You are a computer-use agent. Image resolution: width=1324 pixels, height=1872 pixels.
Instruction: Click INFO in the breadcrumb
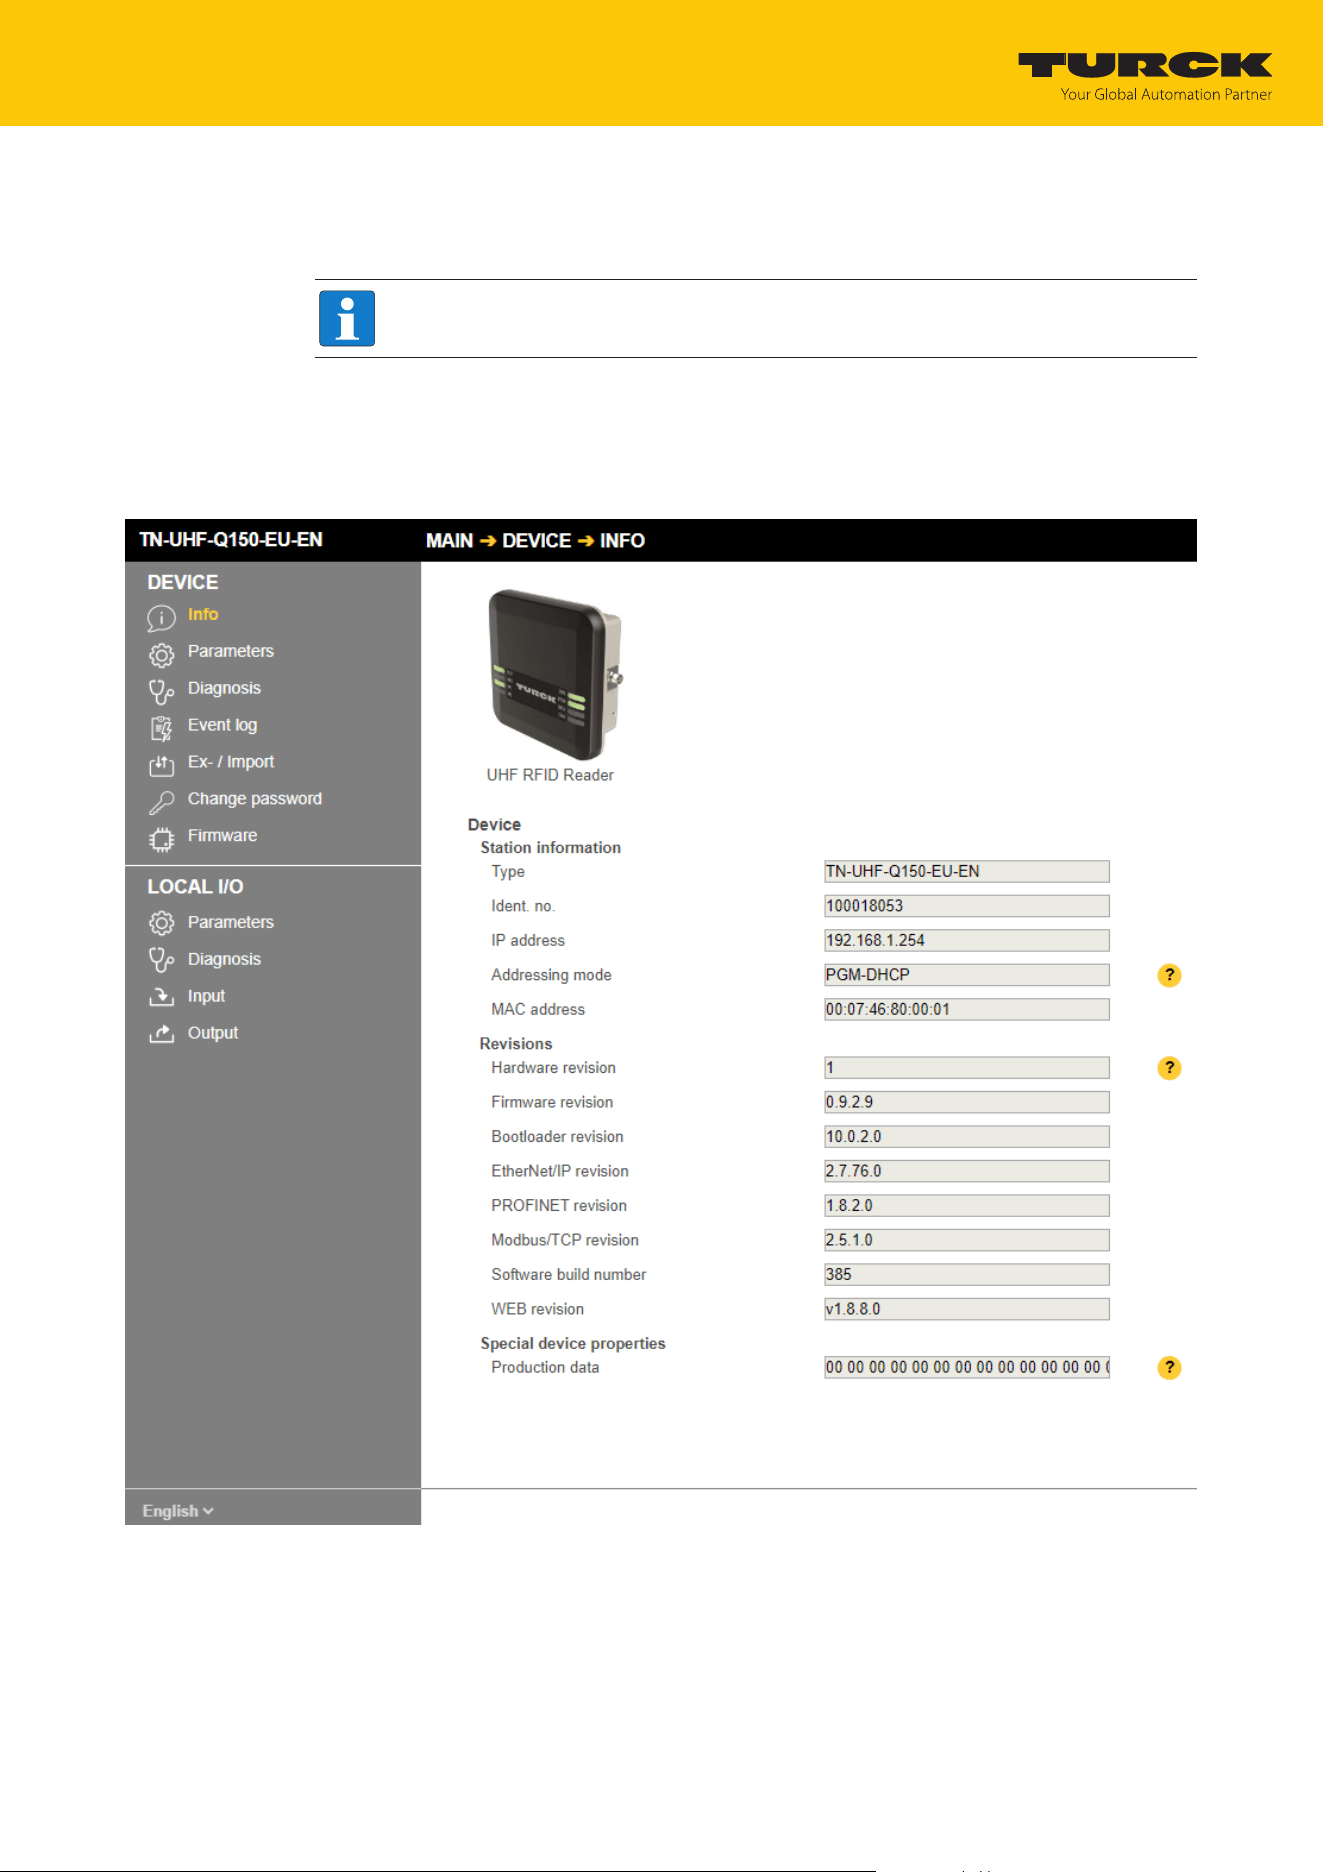tap(622, 541)
